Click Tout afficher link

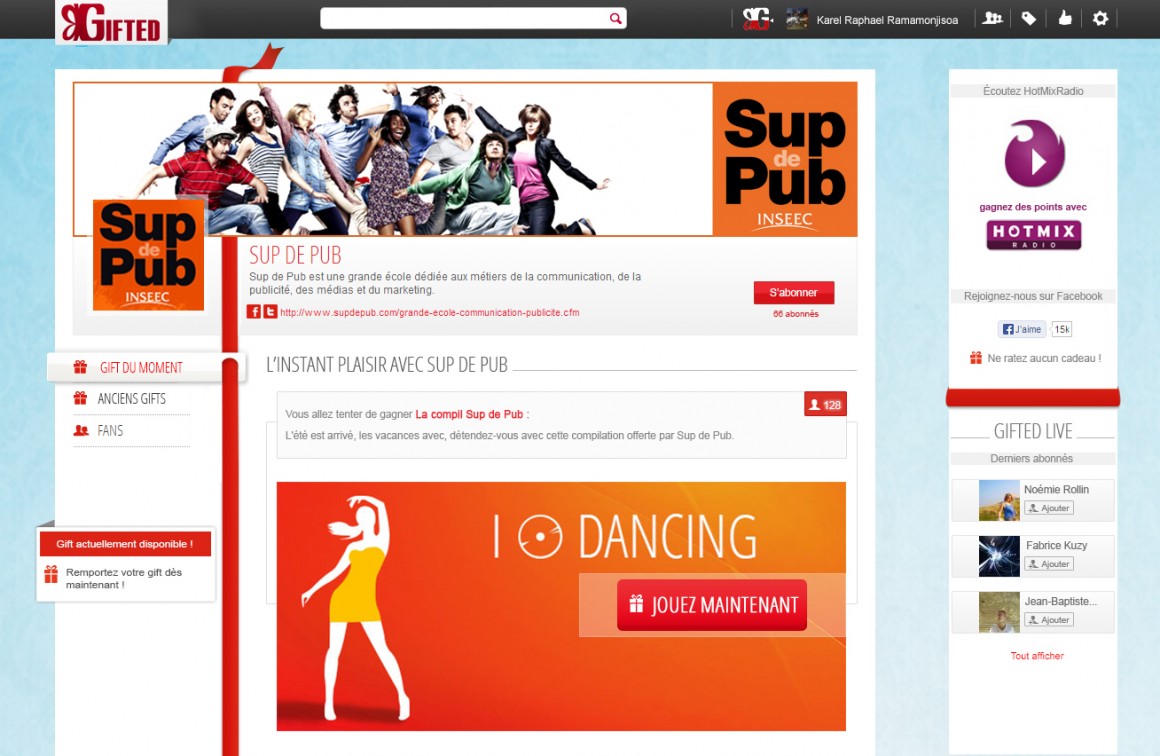click(1037, 655)
